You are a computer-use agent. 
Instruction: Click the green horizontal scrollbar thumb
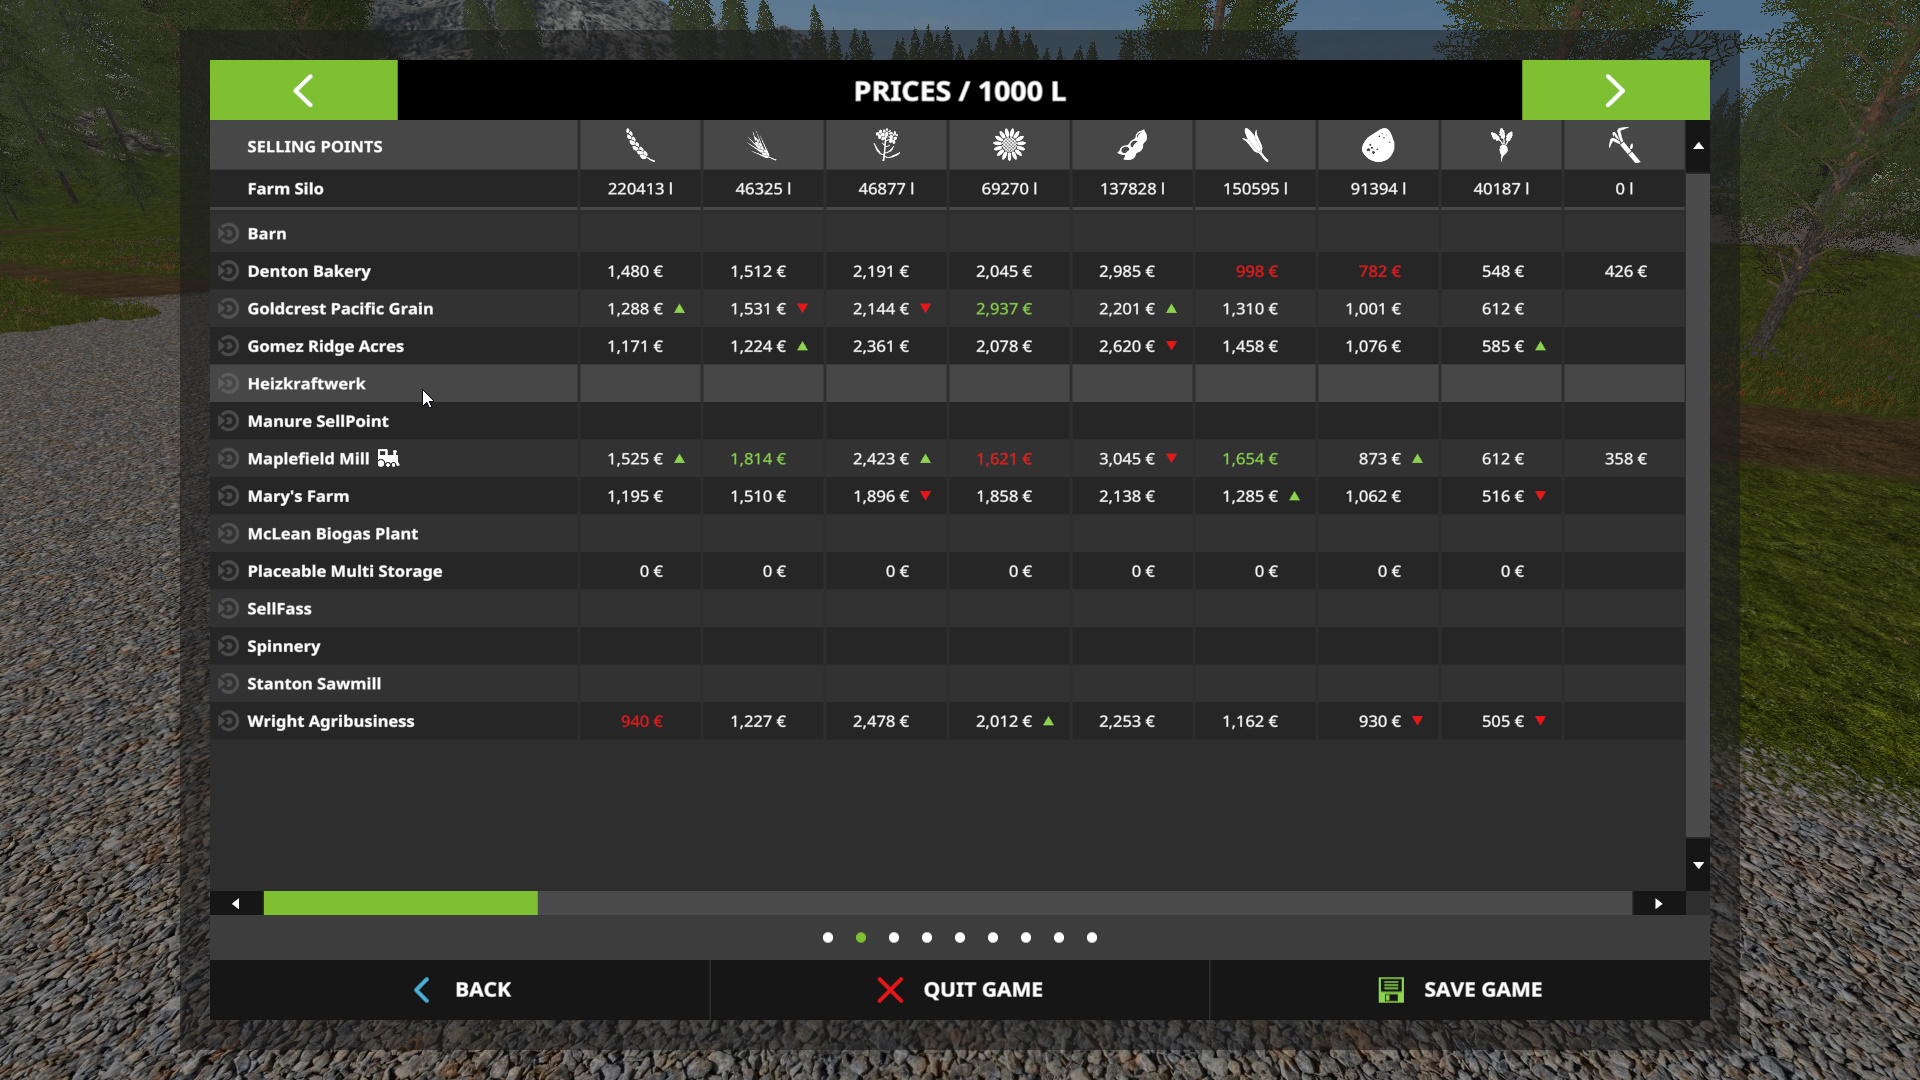(400, 904)
